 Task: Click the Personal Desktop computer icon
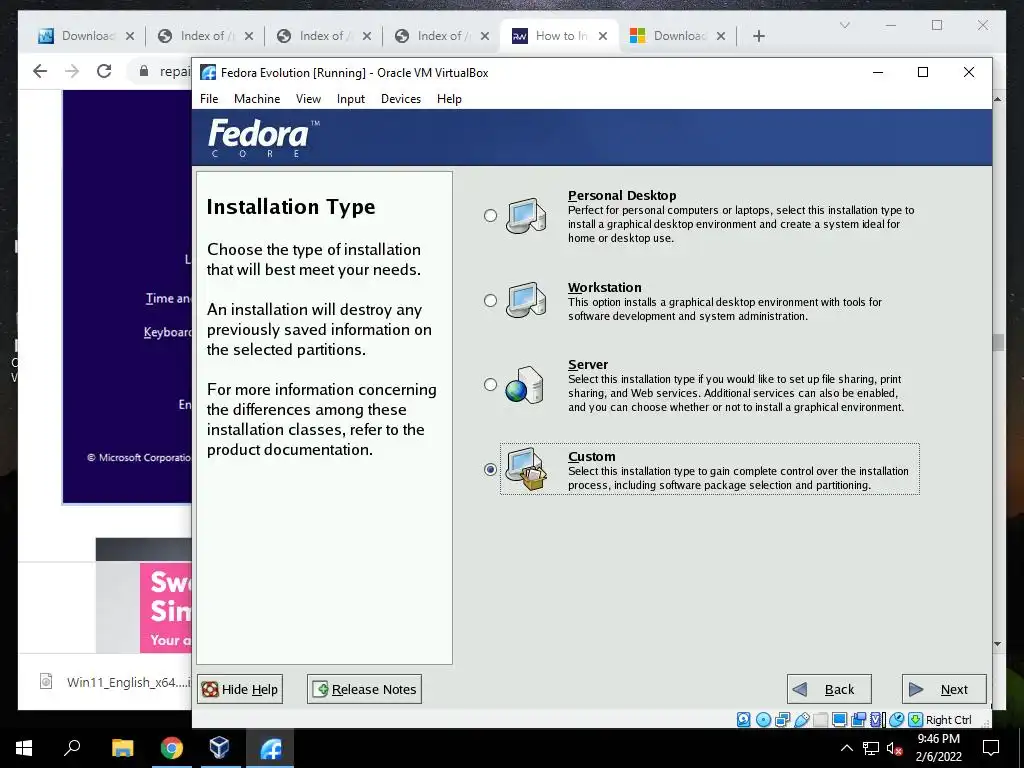tap(526, 216)
